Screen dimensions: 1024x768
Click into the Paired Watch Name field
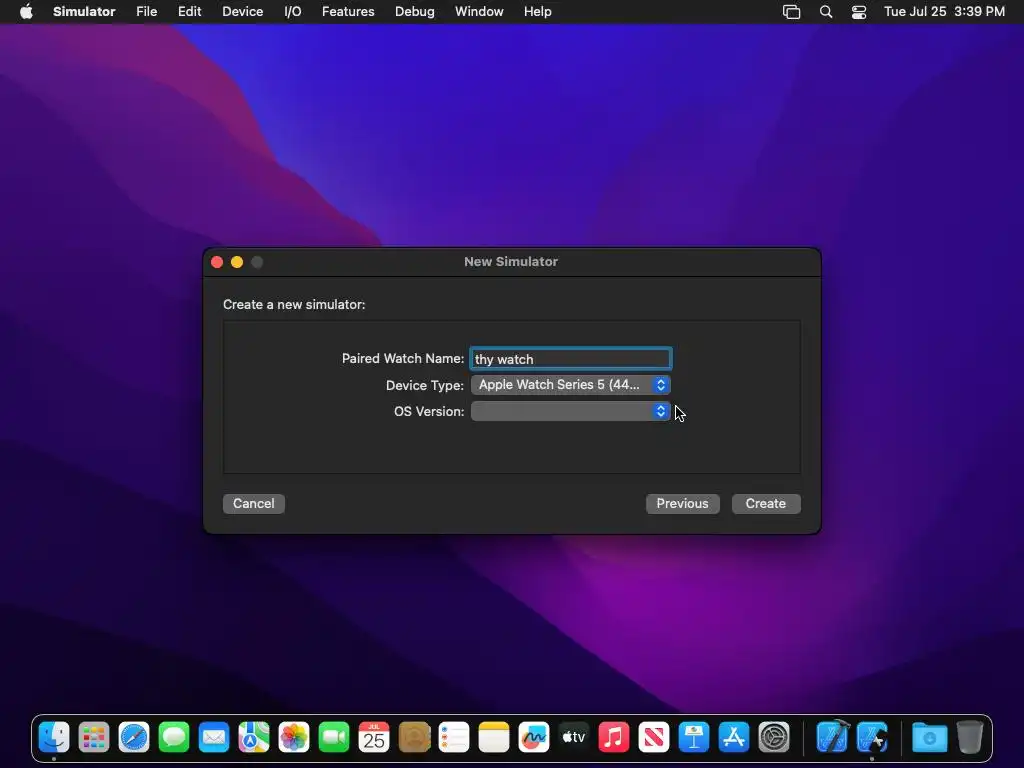pos(571,359)
